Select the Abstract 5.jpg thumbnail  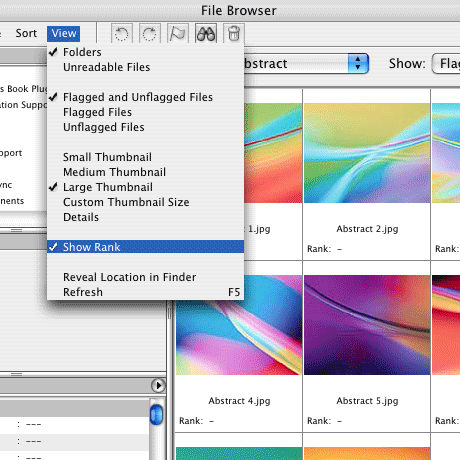coord(367,325)
